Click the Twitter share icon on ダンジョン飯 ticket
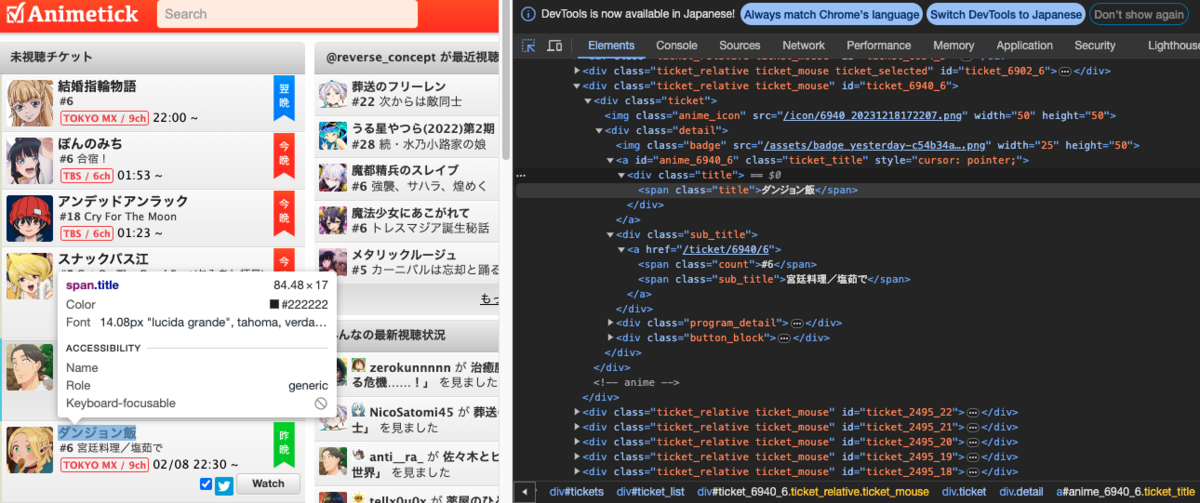Image resolution: width=1200 pixels, height=503 pixels. pos(224,485)
